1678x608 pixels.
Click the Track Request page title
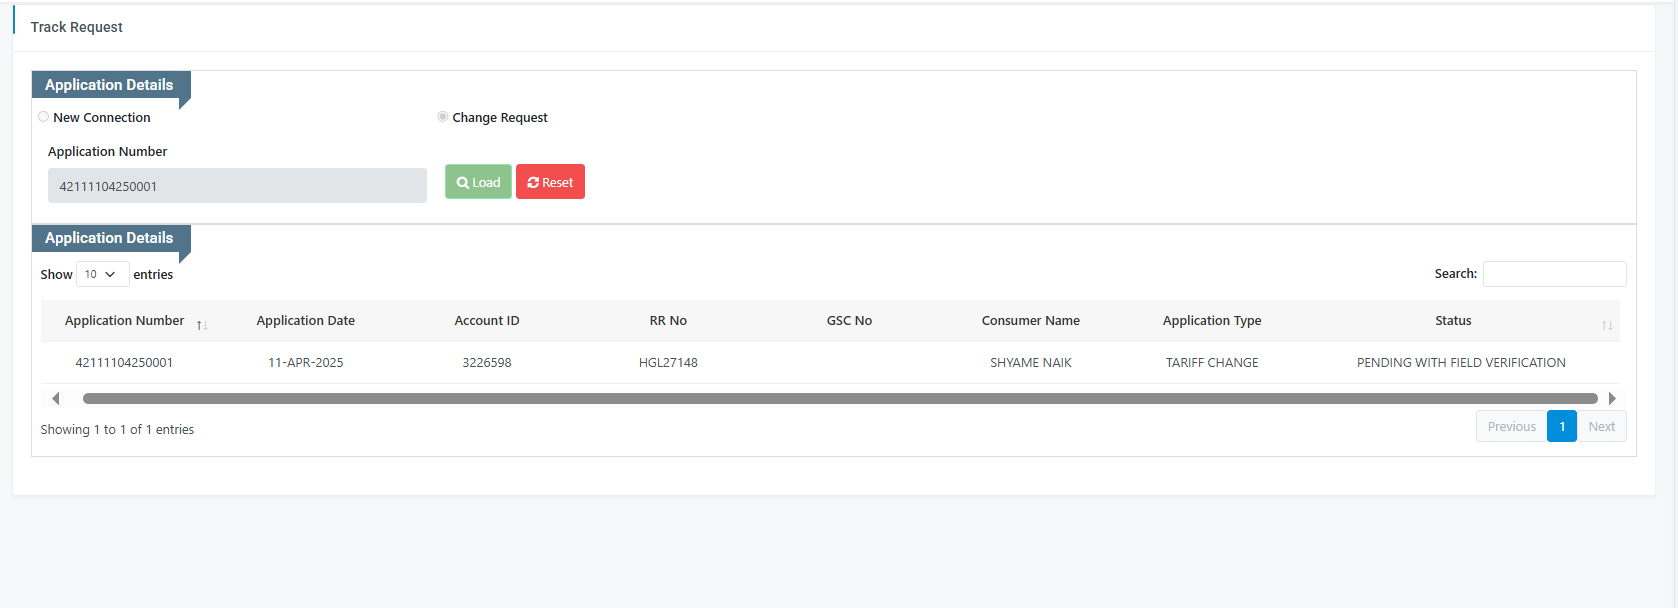[x=77, y=27]
